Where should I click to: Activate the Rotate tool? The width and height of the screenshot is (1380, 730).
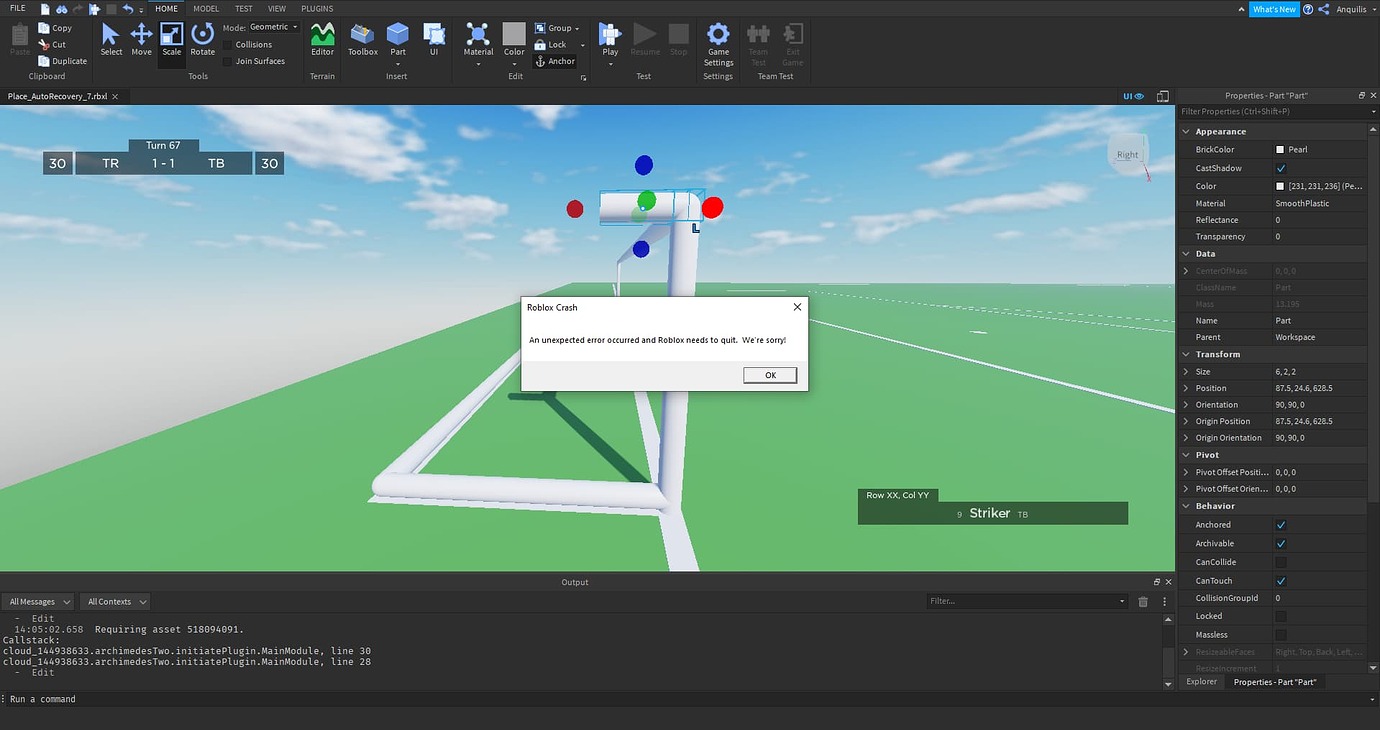(202, 40)
